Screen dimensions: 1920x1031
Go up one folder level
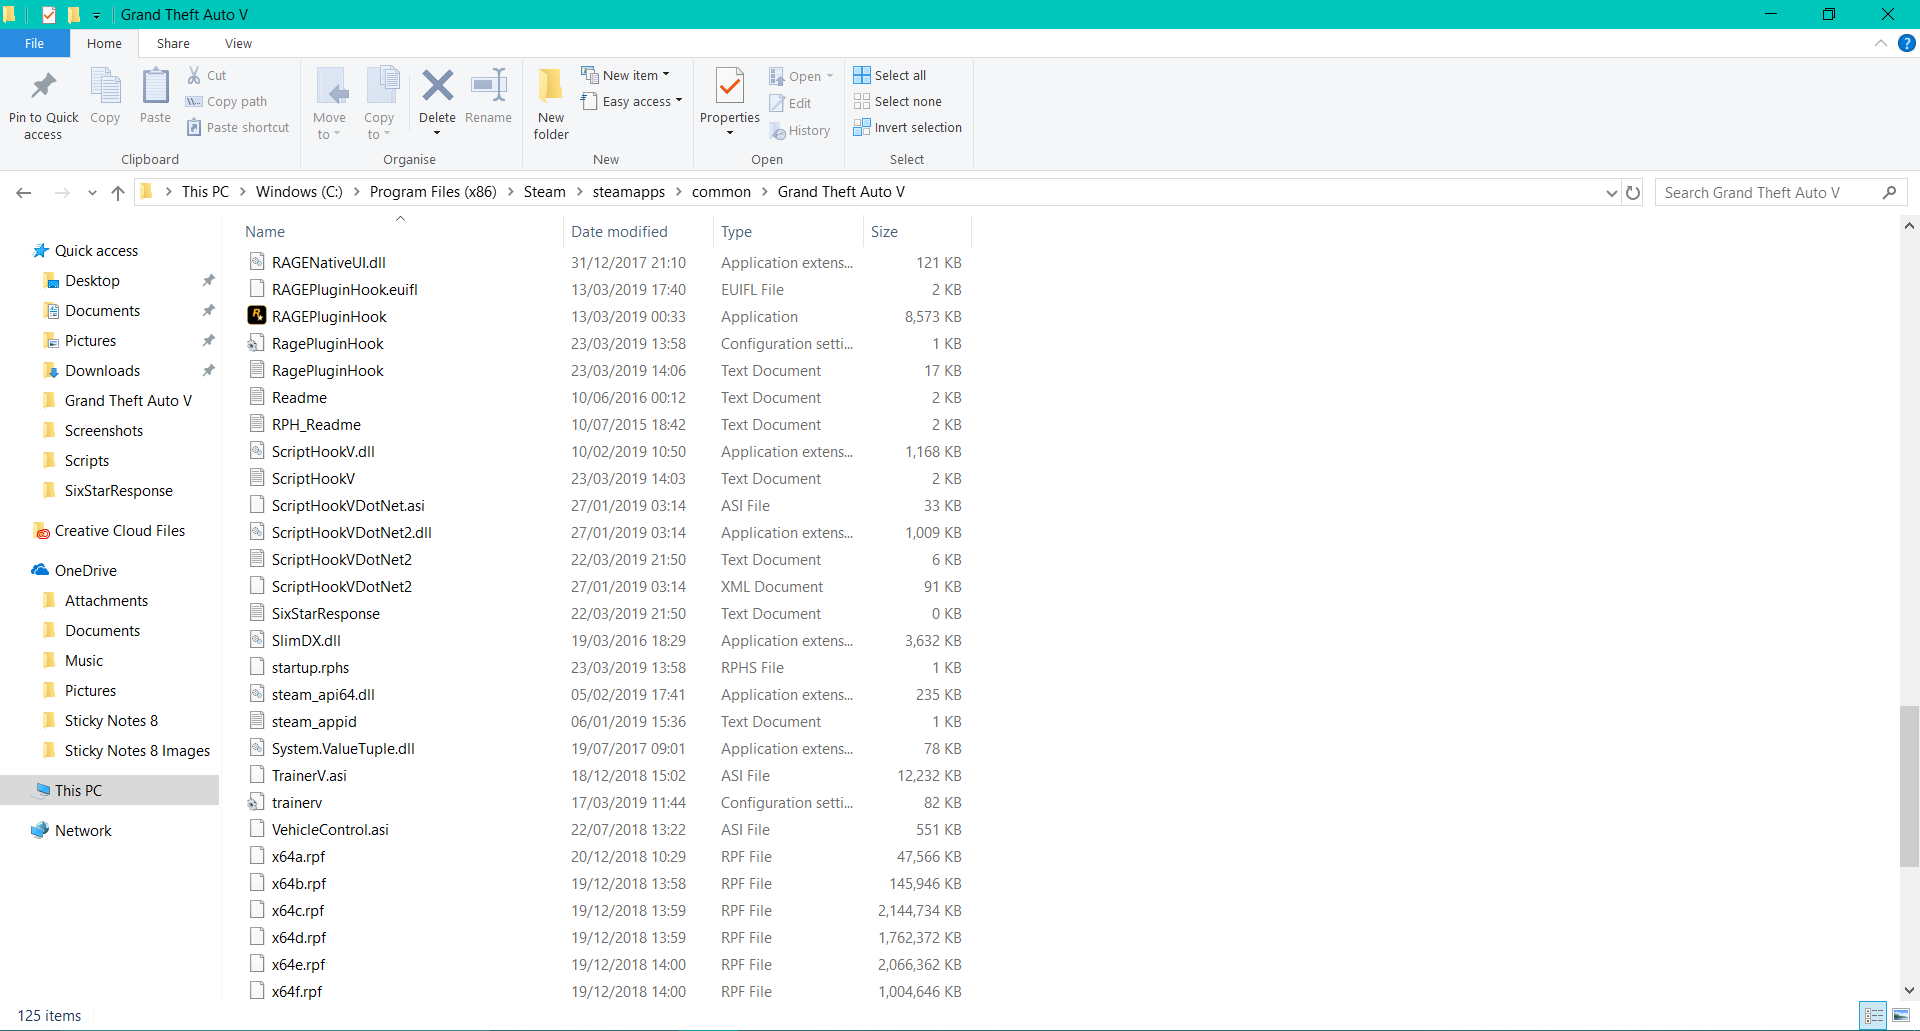pos(118,193)
